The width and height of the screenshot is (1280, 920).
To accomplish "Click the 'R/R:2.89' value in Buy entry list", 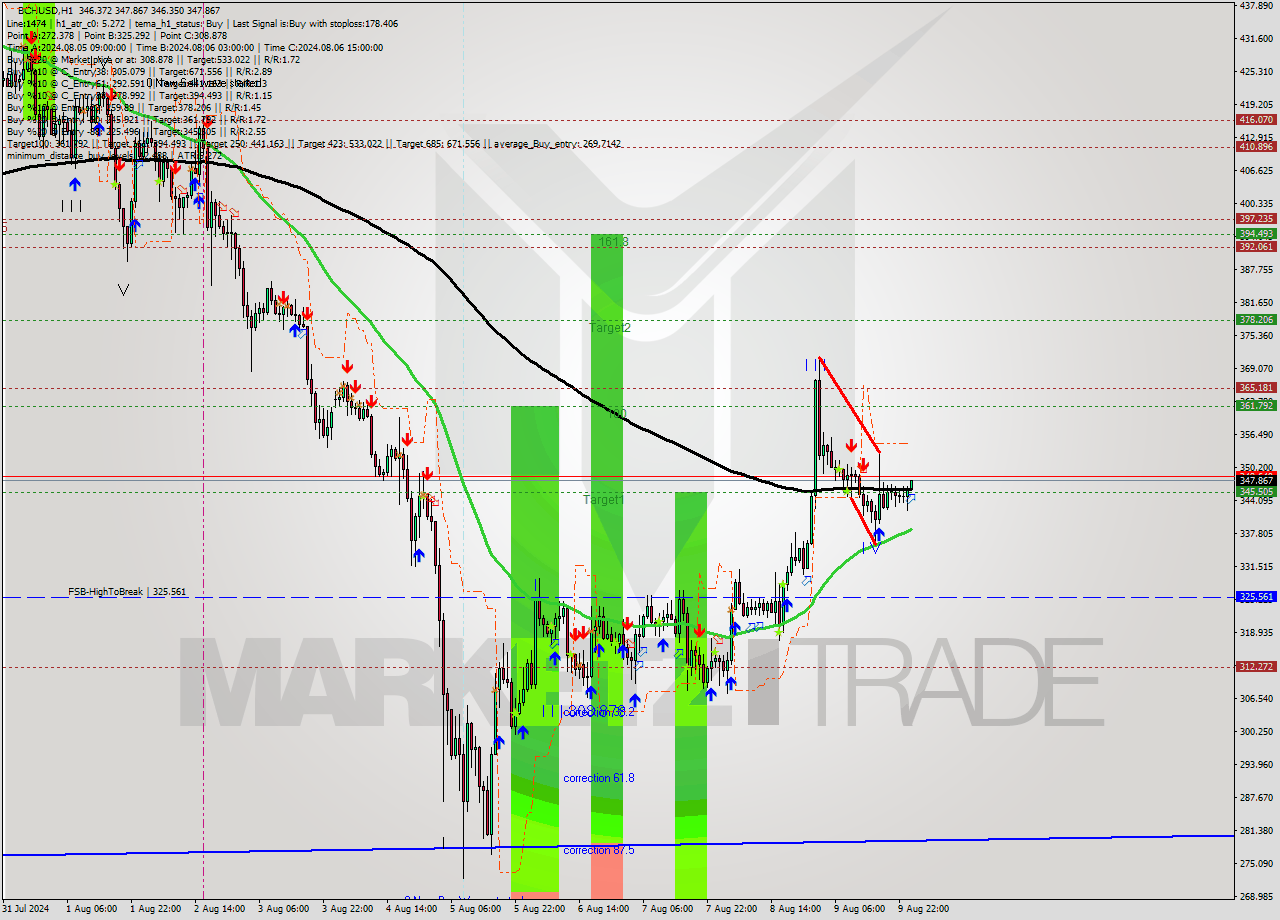I will 253,71.
